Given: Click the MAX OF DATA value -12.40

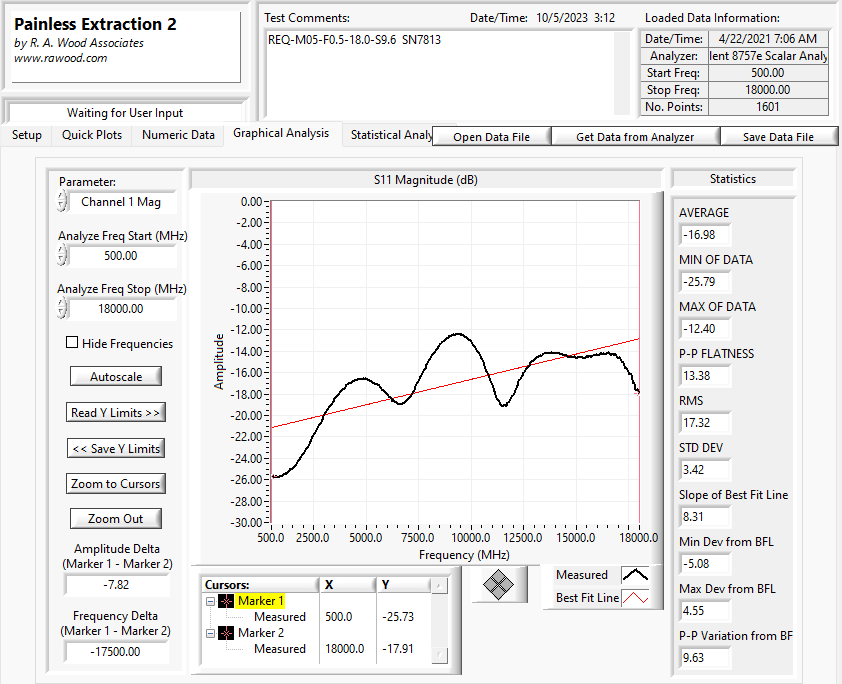Looking at the screenshot, I should click(705, 329).
